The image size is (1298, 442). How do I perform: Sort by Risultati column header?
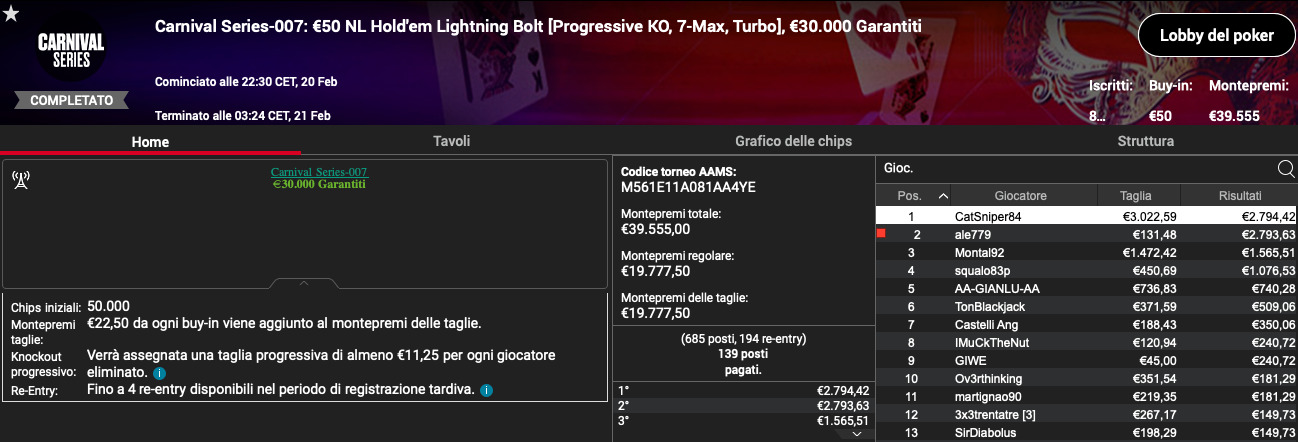[1239, 196]
